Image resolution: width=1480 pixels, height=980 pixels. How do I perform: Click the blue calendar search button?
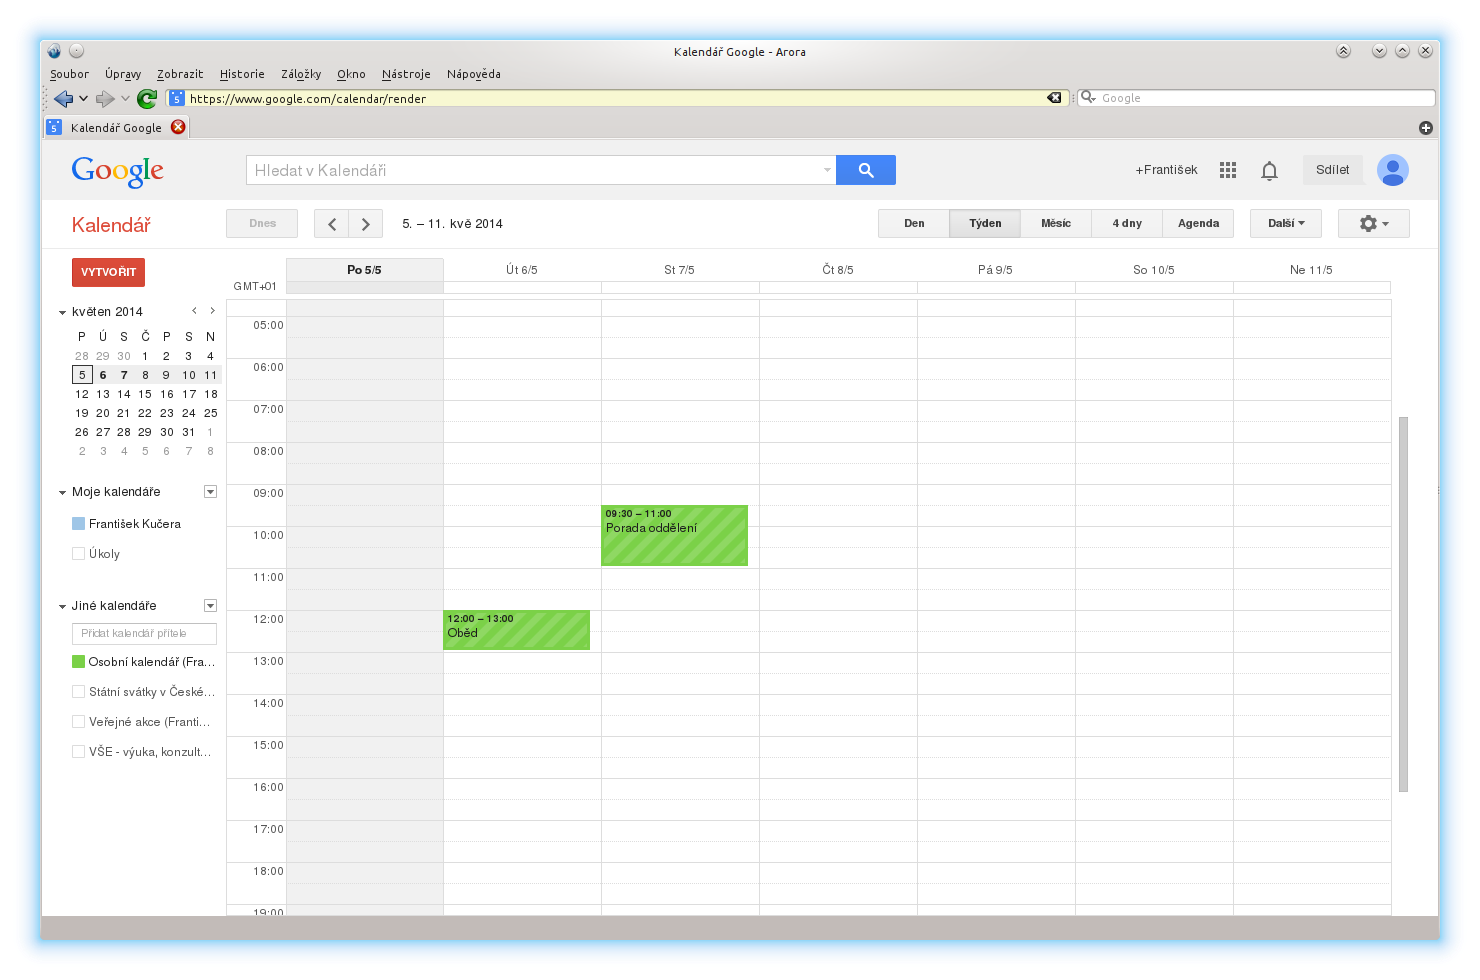pos(866,170)
